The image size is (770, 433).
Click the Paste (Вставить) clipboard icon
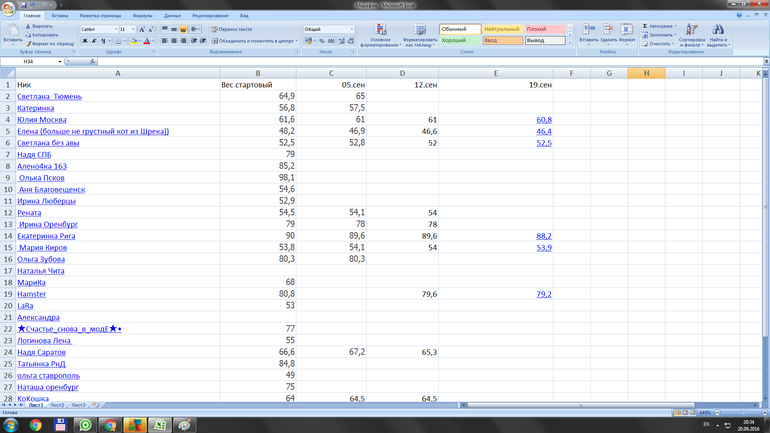[x=11, y=31]
